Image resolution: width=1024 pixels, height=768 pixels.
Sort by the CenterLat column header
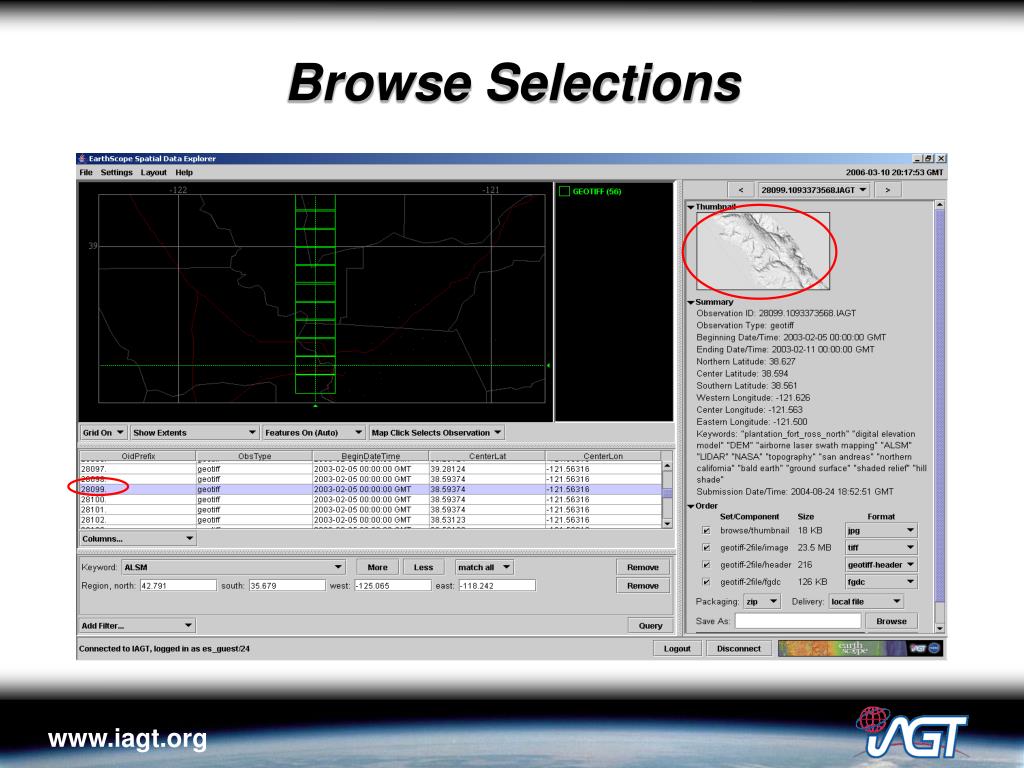click(x=487, y=456)
